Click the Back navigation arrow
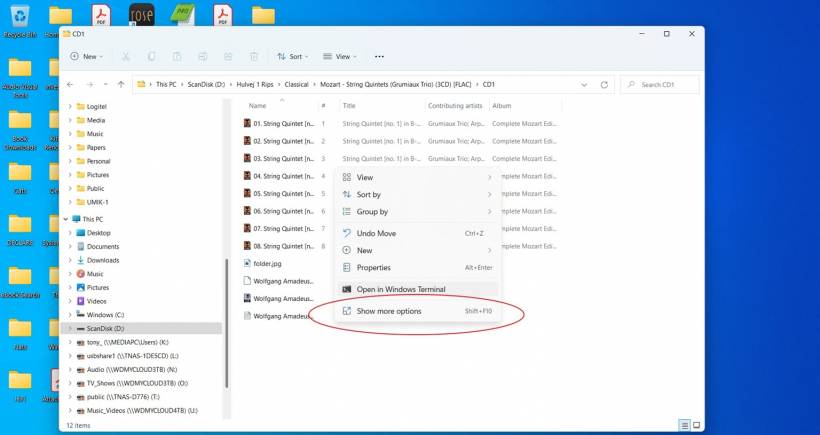 click(x=70, y=84)
